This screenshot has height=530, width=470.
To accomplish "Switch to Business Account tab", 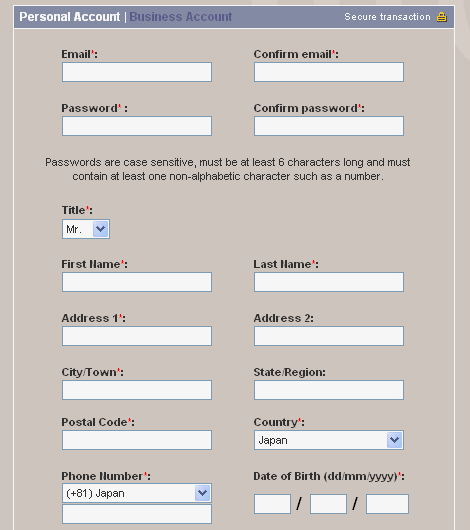I will pyautogui.click(x=181, y=17).
